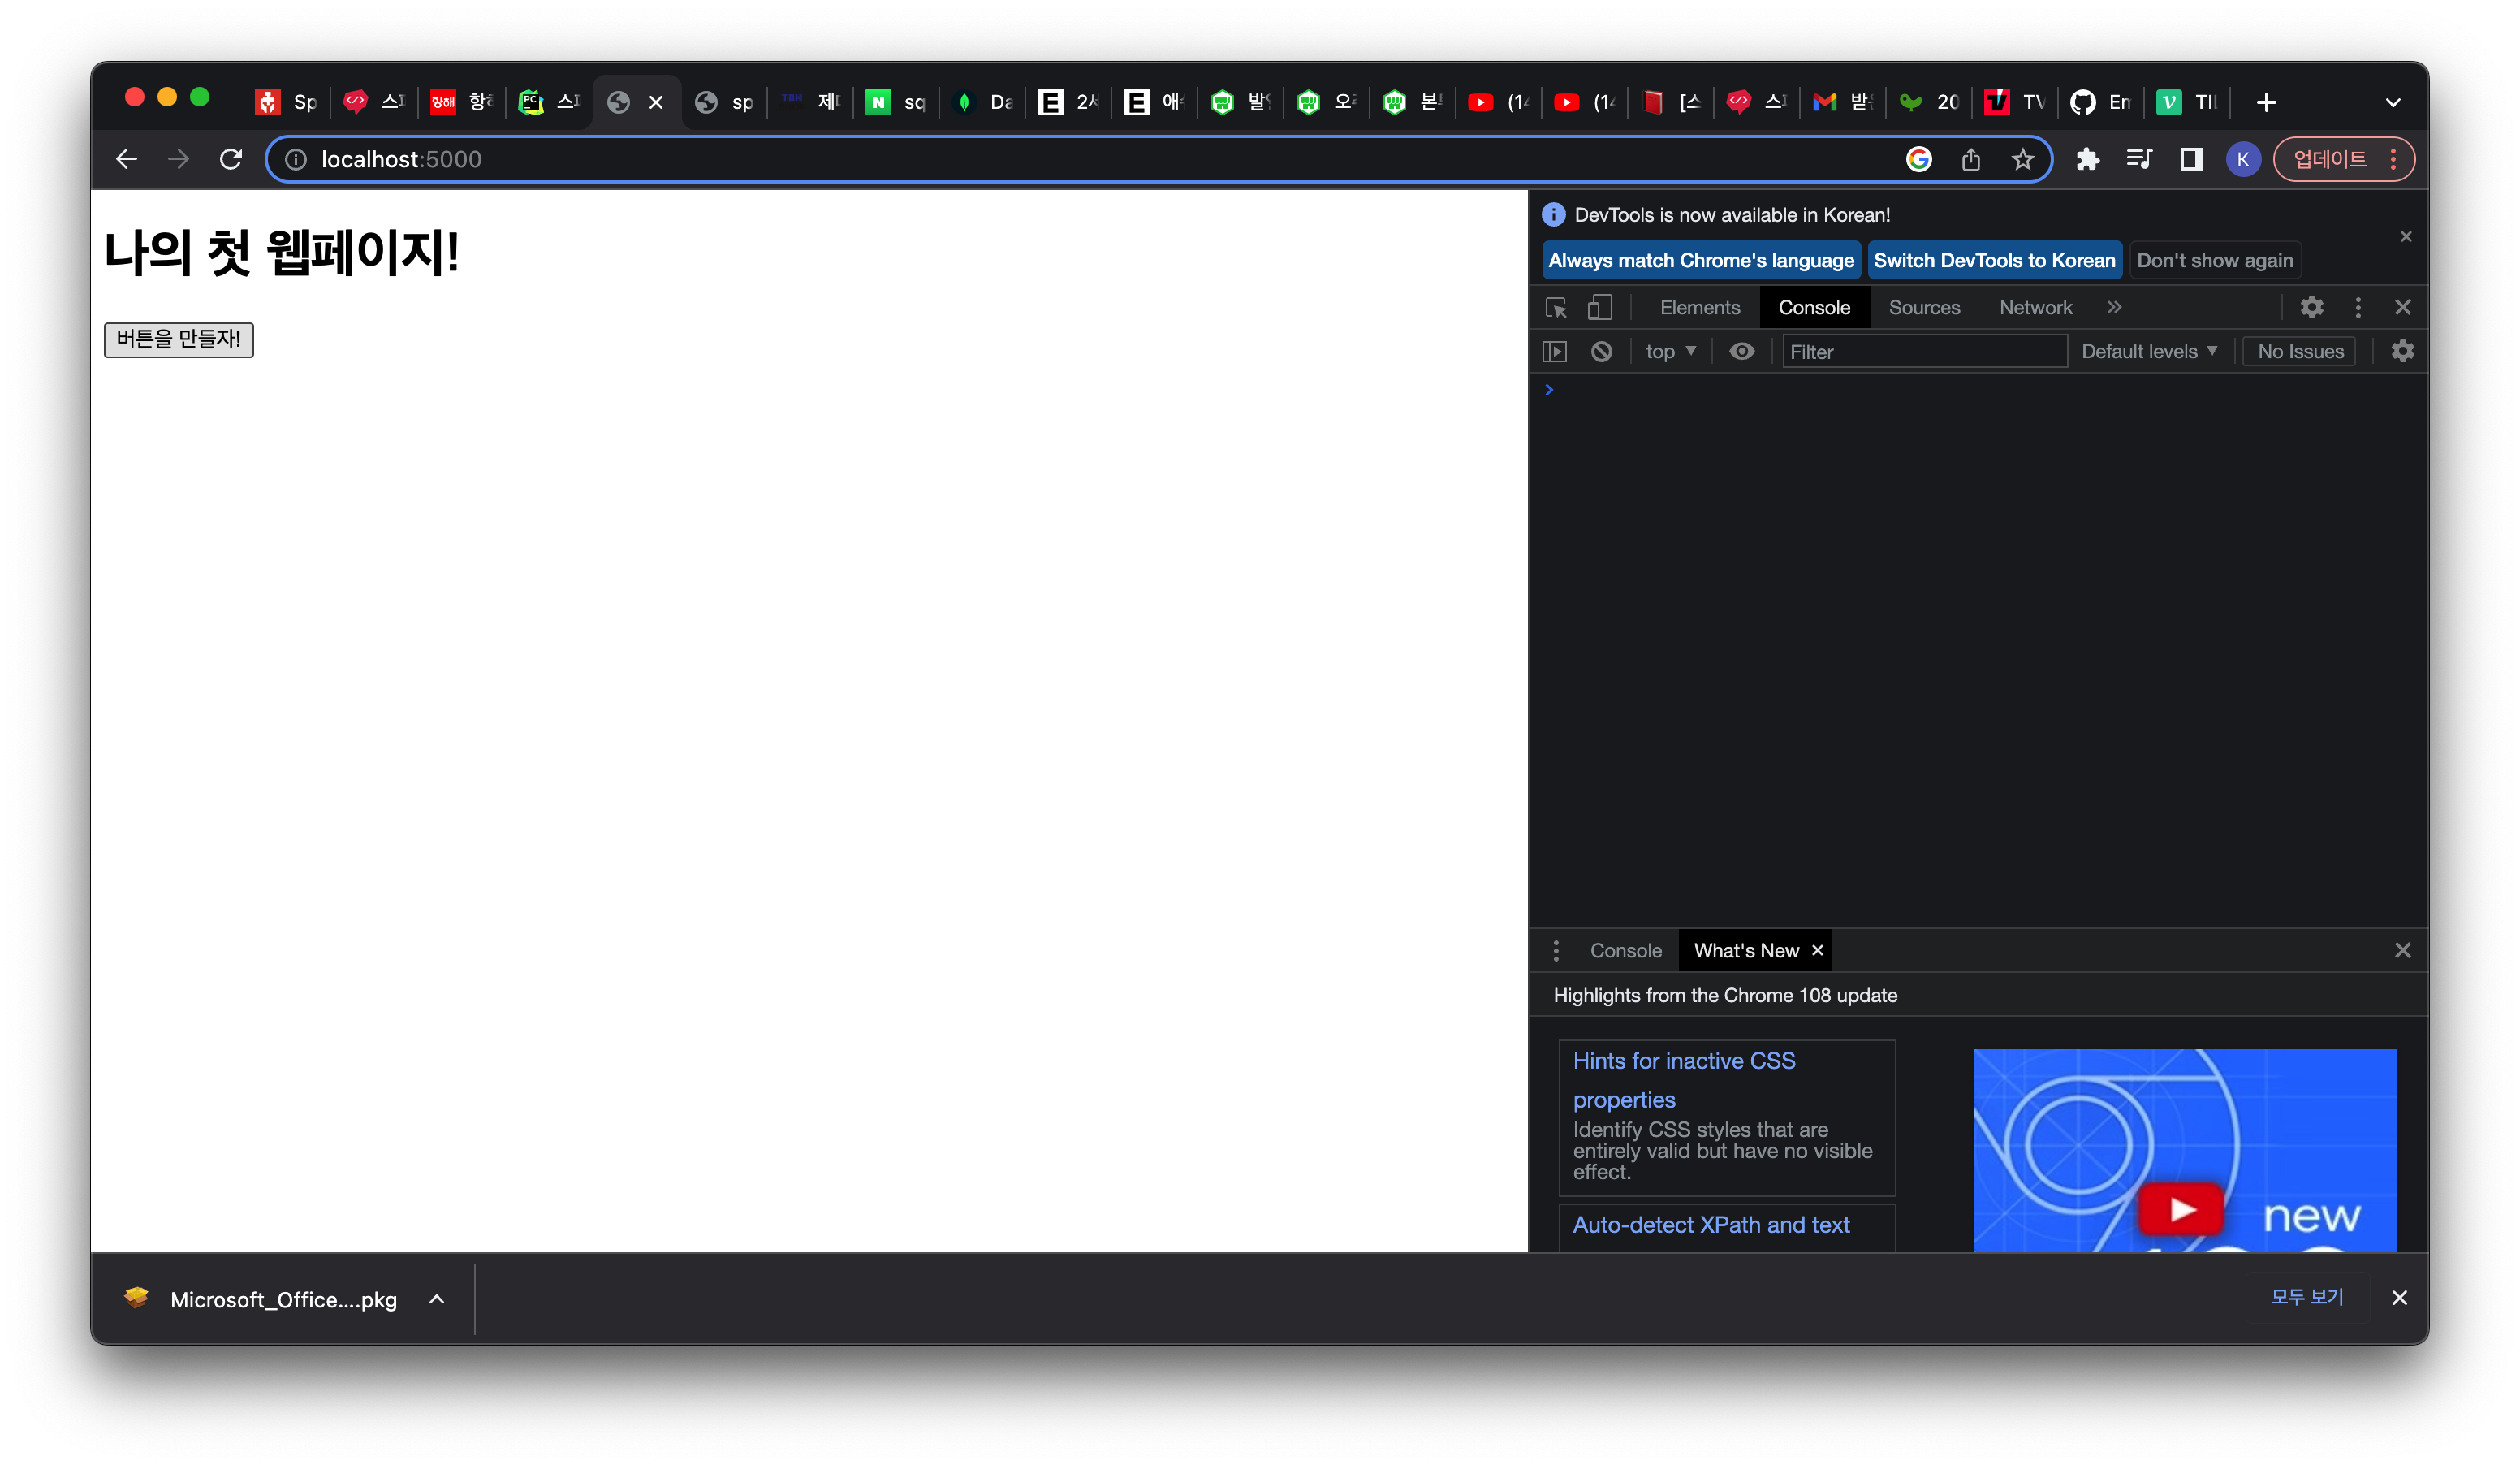The image size is (2520, 1465).
Task: Click the 버튼을 만들자! button
Action: pos(179,339)
